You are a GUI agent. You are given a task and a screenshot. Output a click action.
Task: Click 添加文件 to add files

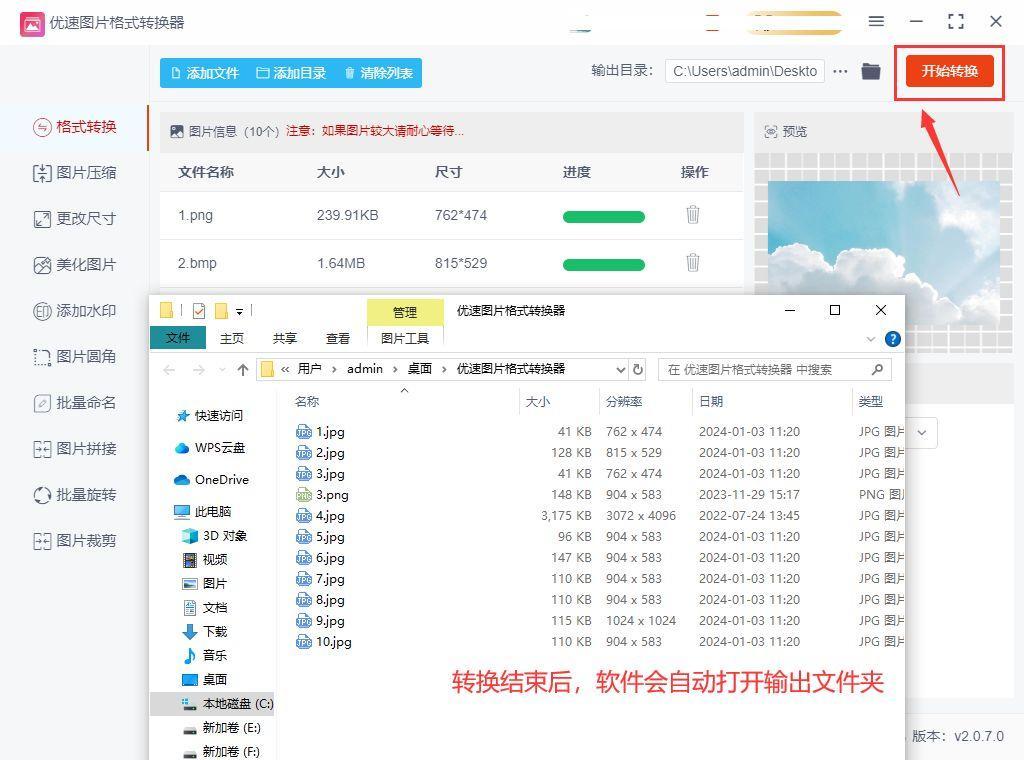[x=205, y=73]
